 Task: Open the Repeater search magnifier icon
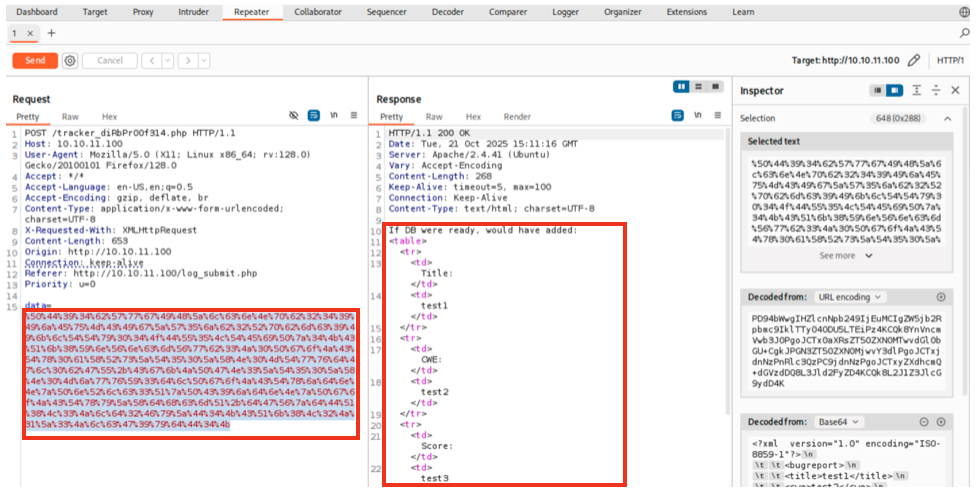coord(965,33)
